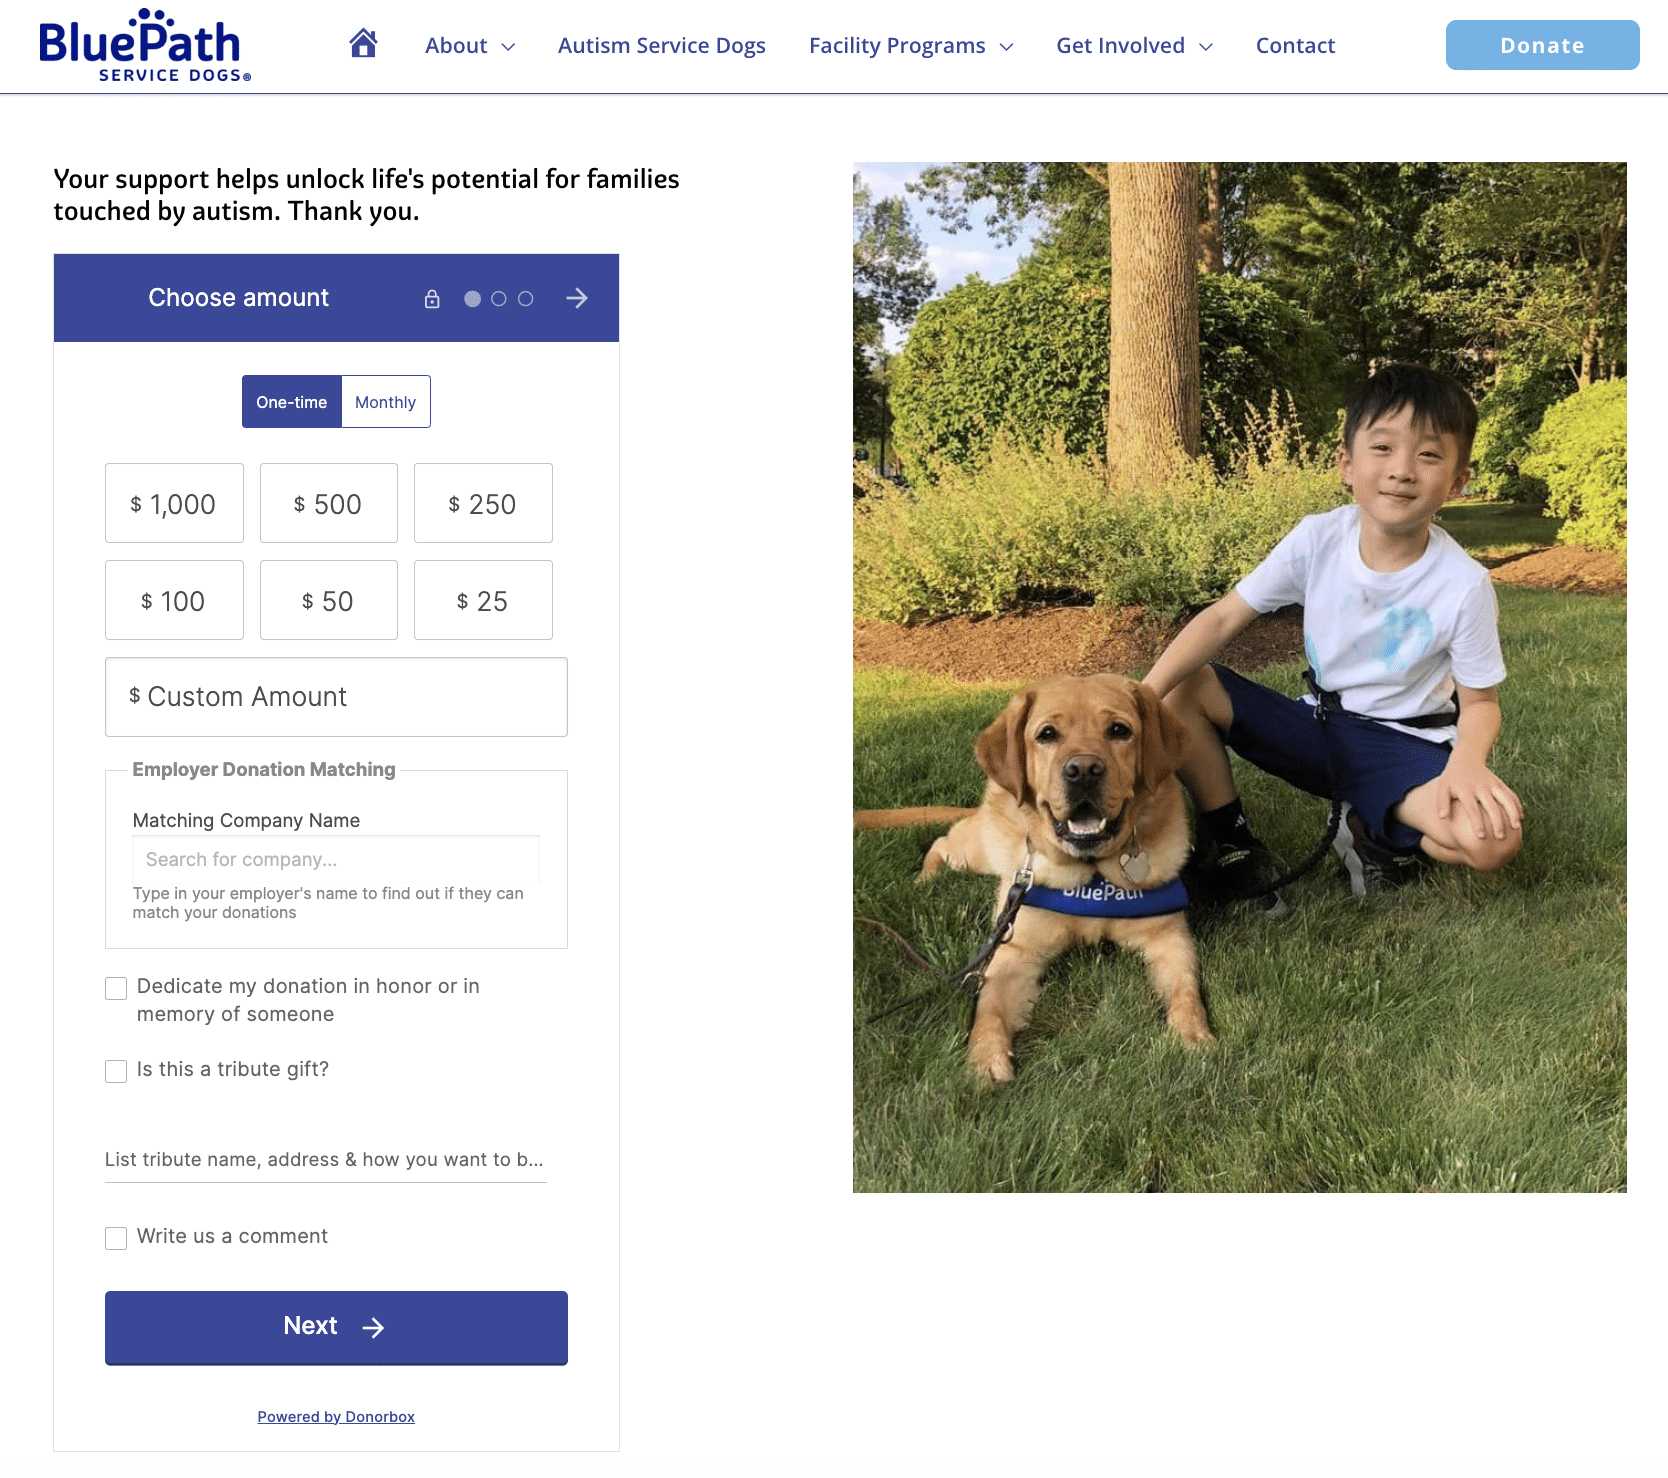
Task: Click the BluePath Service Dogs logo
Action: point(145,46)
